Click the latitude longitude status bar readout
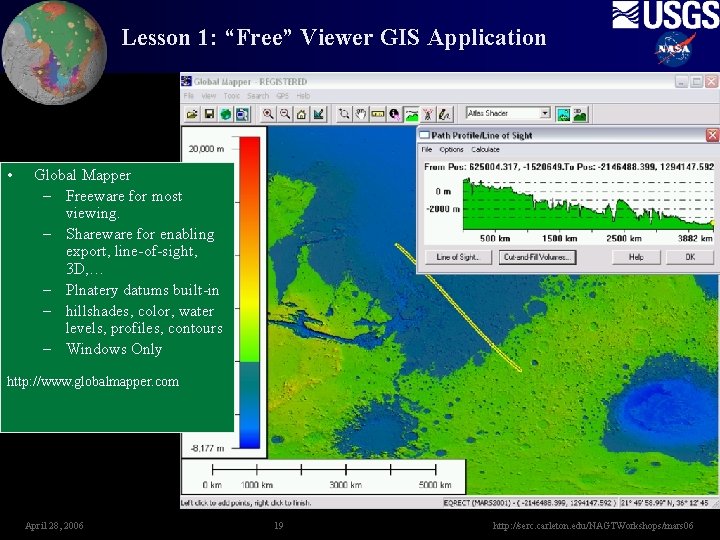This screenshot has width=720, height=540. tap(664, 503)
